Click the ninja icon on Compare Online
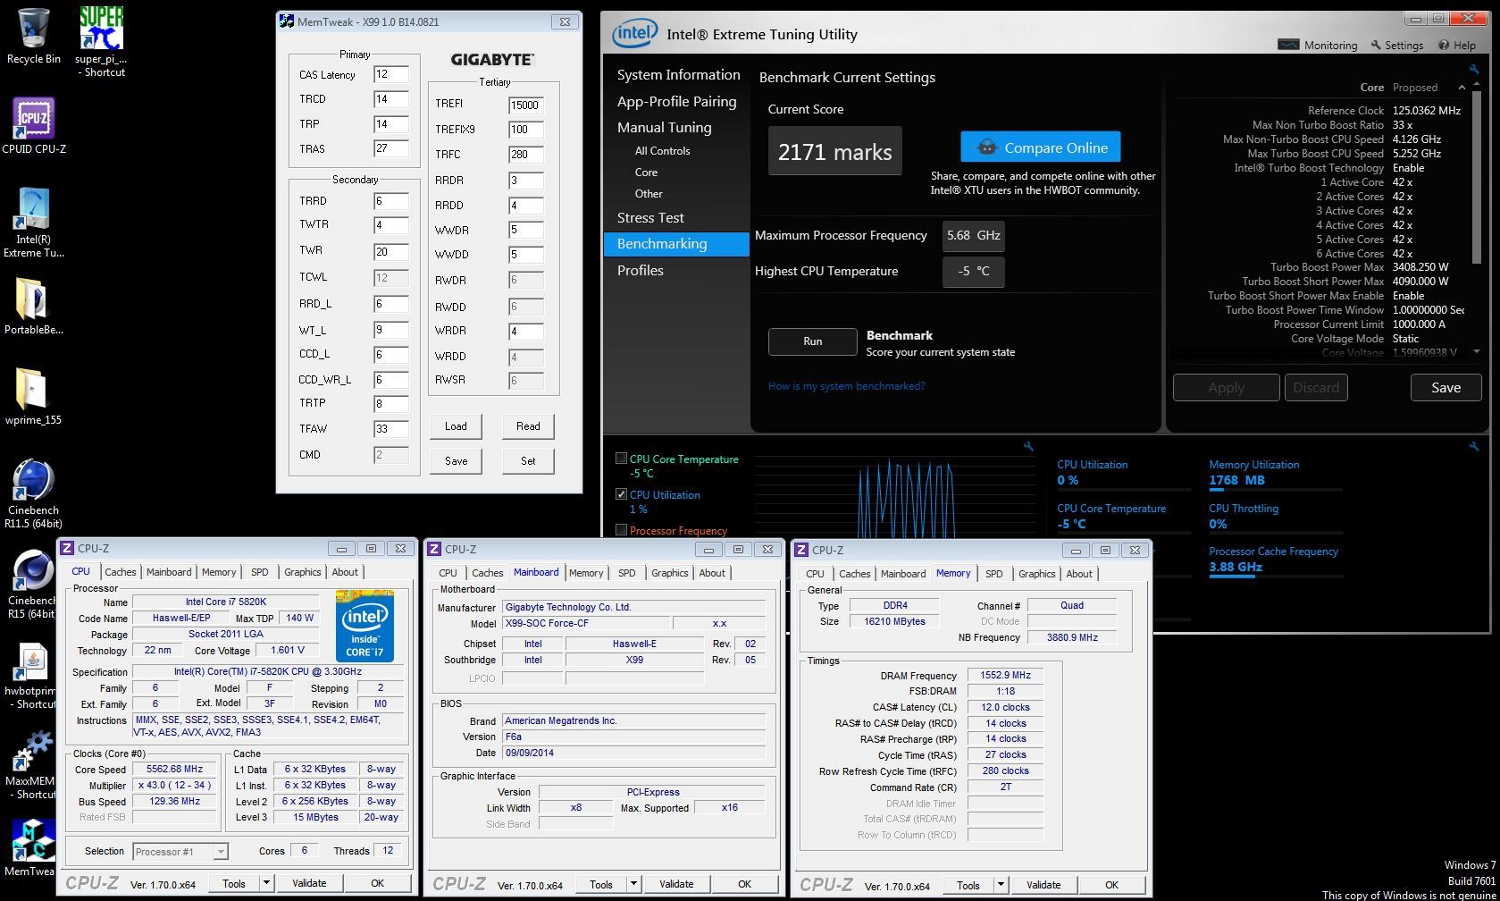 coord(987,147)
